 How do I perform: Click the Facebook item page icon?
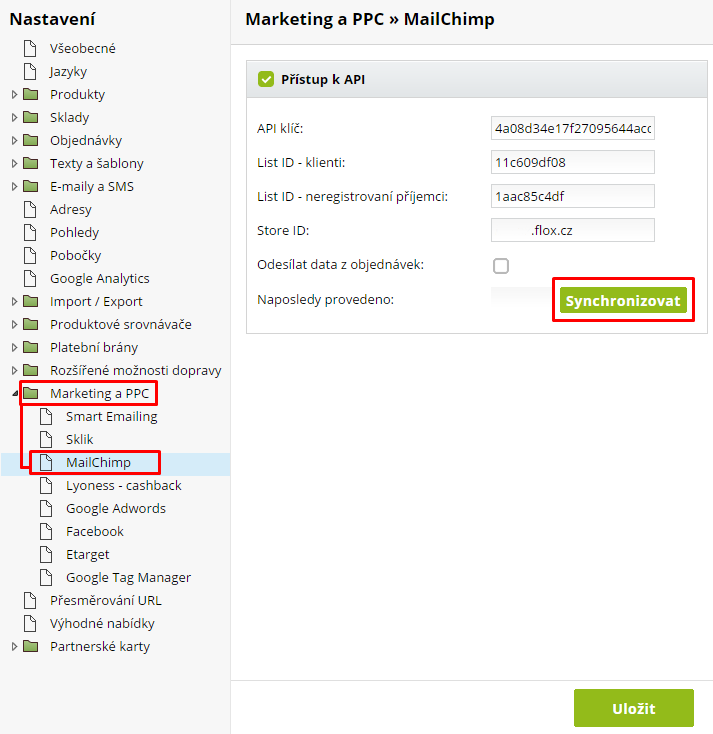pyautogui.click(x=46, y=532)
